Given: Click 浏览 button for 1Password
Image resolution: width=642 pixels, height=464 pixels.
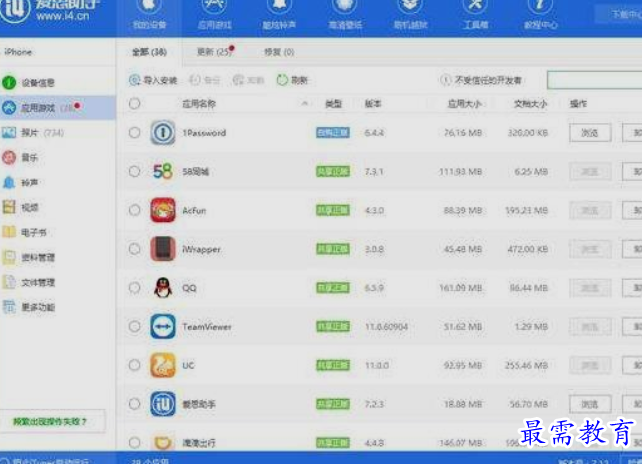Looking at the screenshot, I should (x=590, y=133).
